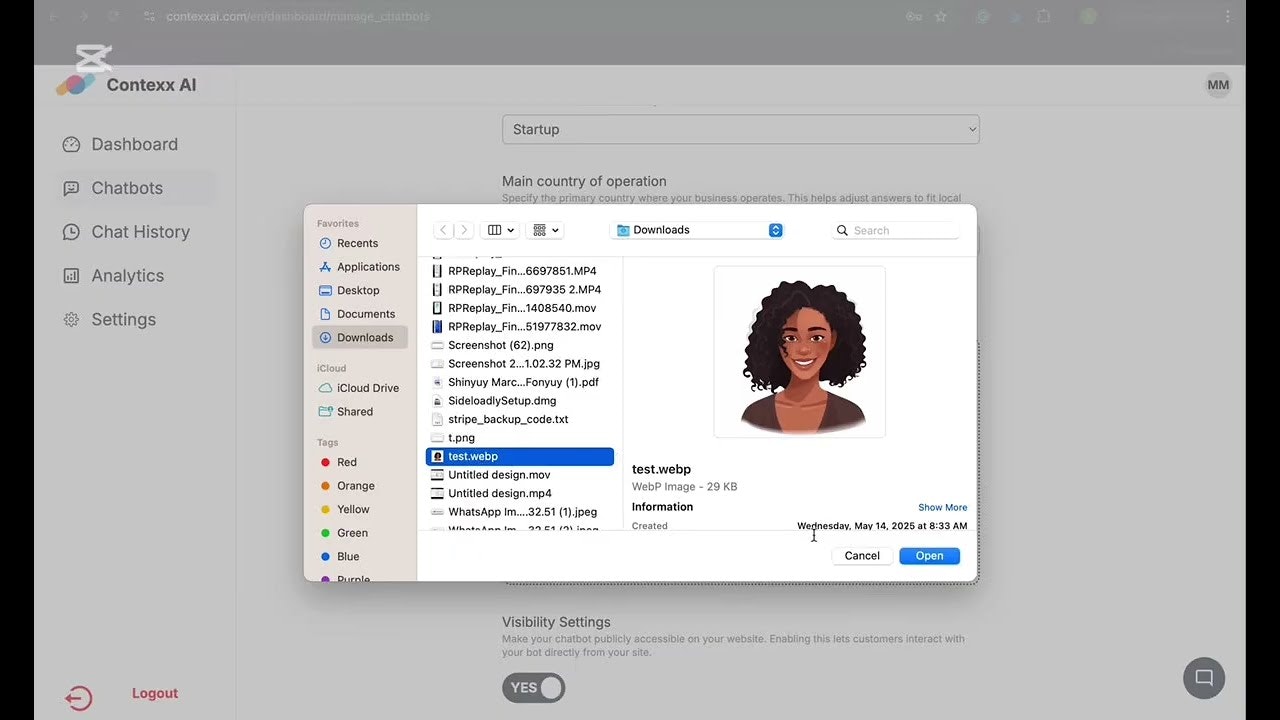Select WhatsApp Im....32.51 (1).jpeg file

[520, 512]
